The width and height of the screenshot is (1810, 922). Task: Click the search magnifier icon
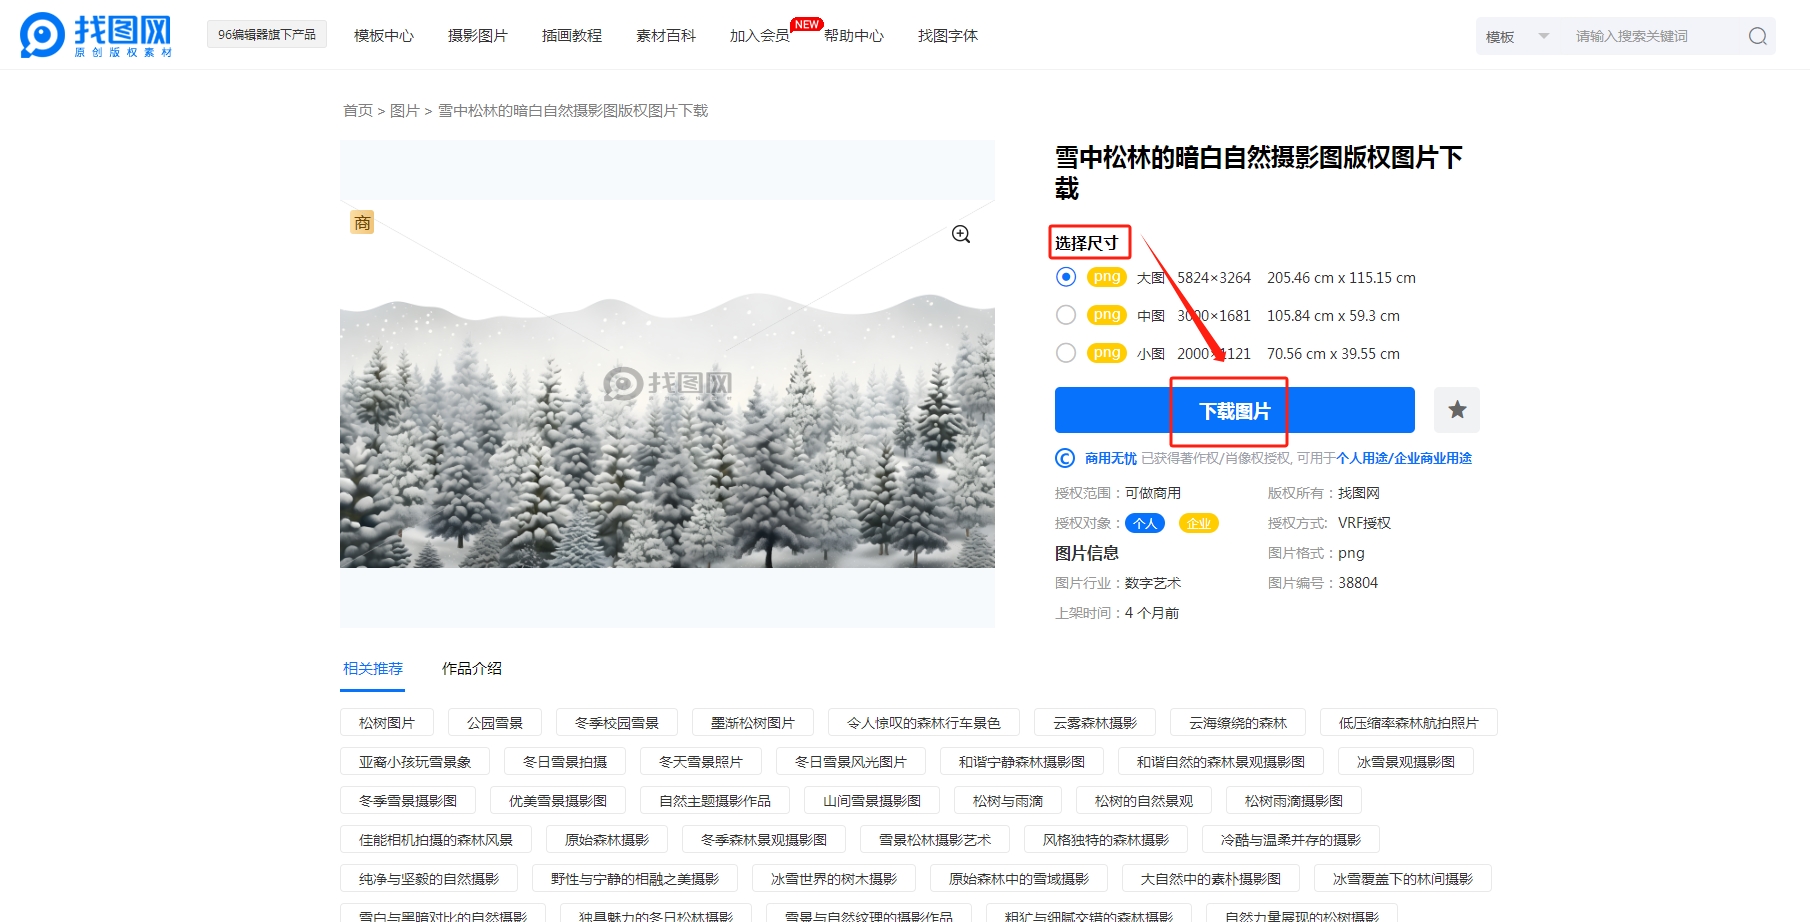1757,36
